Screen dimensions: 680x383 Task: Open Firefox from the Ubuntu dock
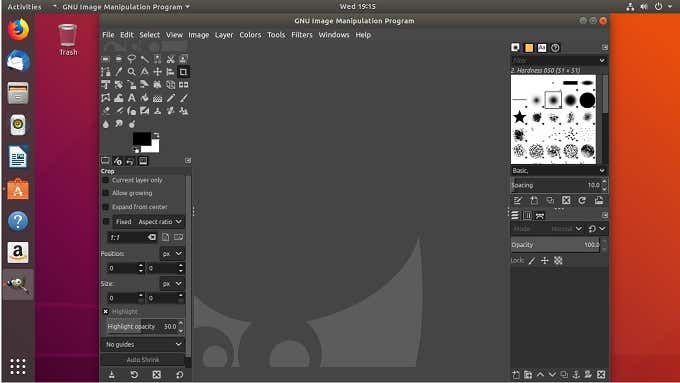pyautogui.click(x=18, y=30)
